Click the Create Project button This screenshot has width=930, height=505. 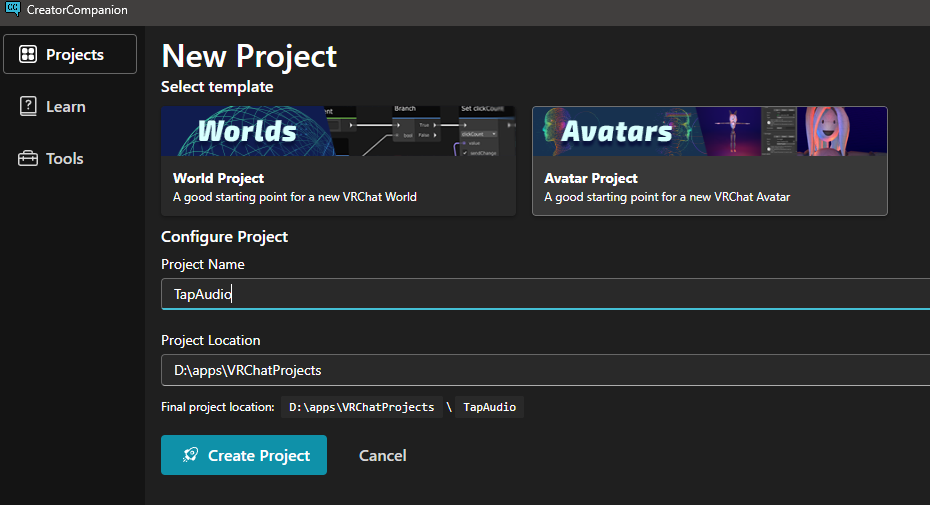coord(244,455)
